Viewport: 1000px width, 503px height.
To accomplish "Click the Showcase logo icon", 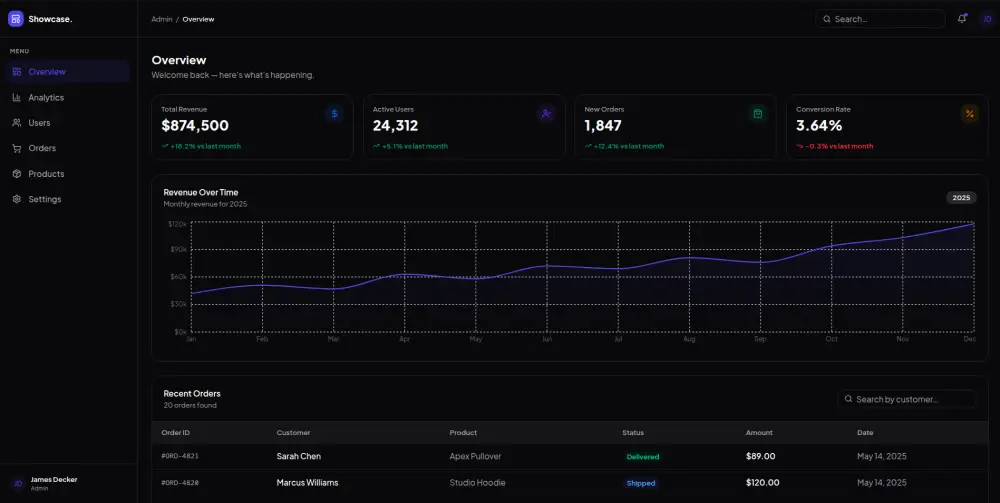I will 15,19.
